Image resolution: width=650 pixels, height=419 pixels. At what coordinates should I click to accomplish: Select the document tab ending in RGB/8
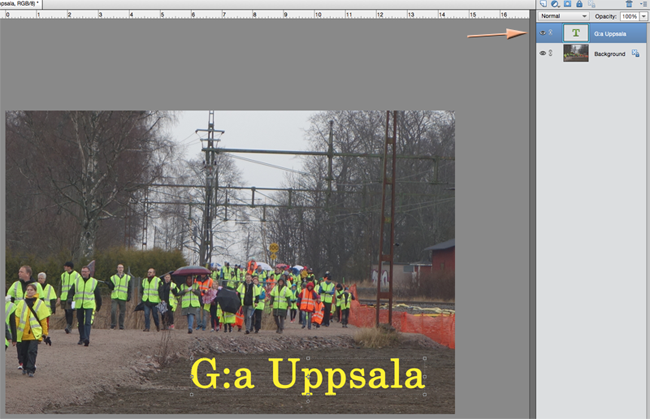click(x=19, y=4)
